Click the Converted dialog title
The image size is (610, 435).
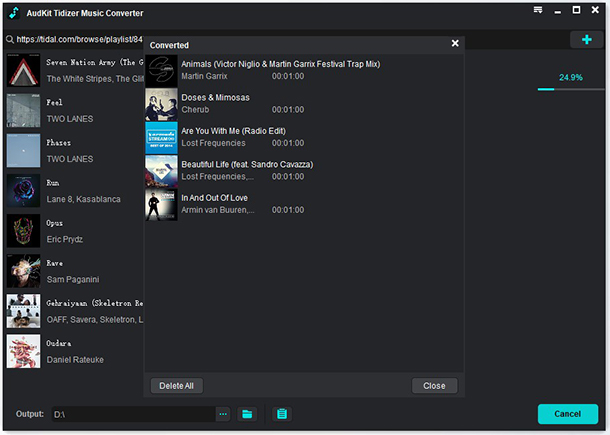[x=169, y=45]
